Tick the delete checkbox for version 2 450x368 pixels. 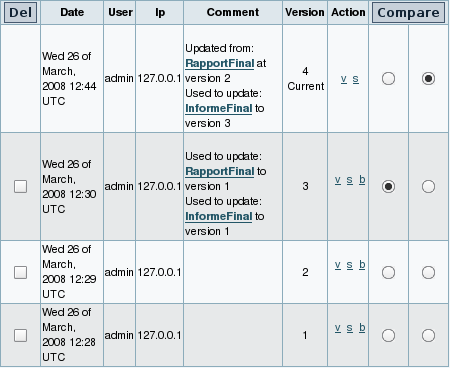point(21,272)
